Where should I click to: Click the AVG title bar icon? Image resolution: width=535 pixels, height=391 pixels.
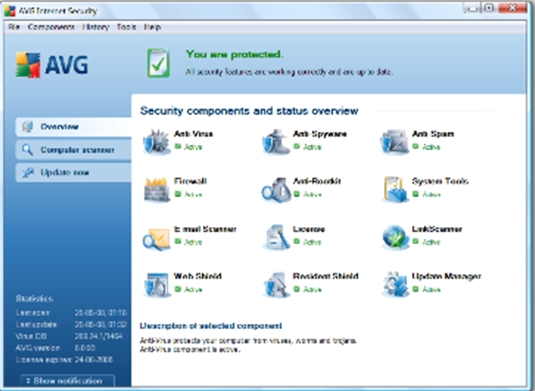click(x=10, y=11)
